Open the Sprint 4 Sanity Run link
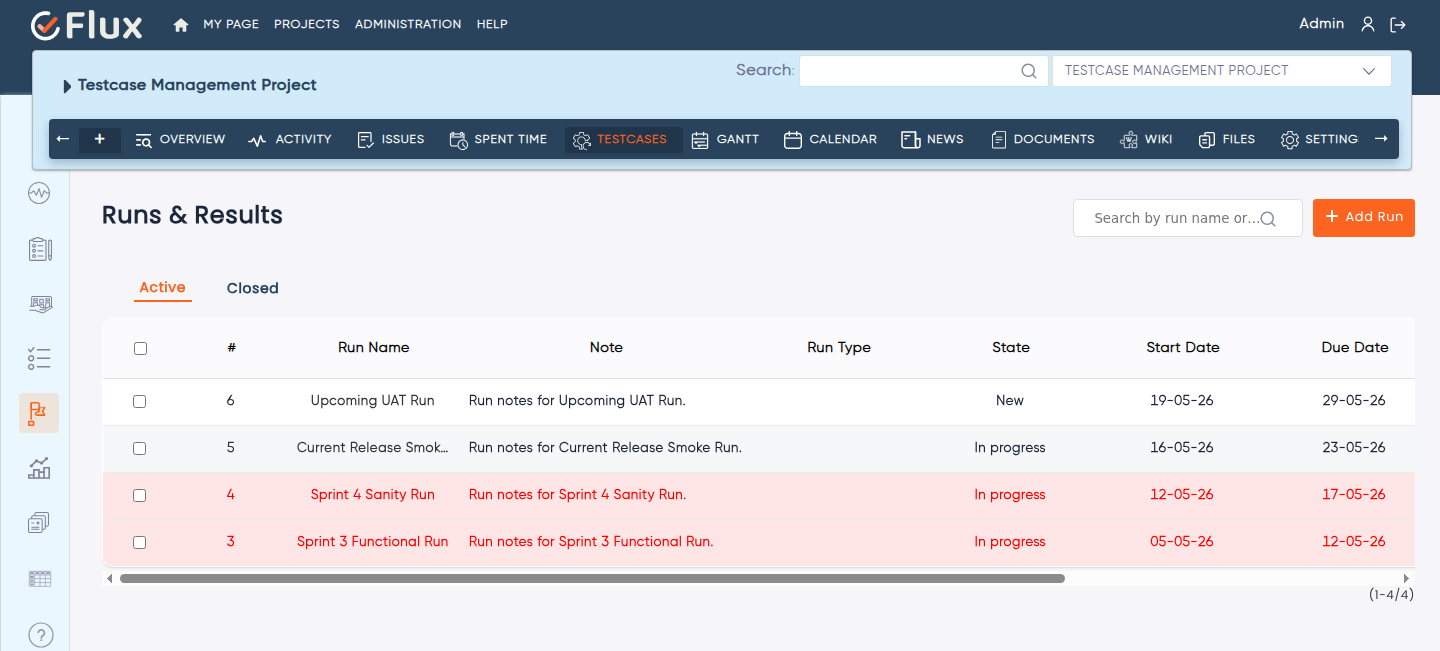The width and height of the screenshot is (1440, 651). click(372, 495)
